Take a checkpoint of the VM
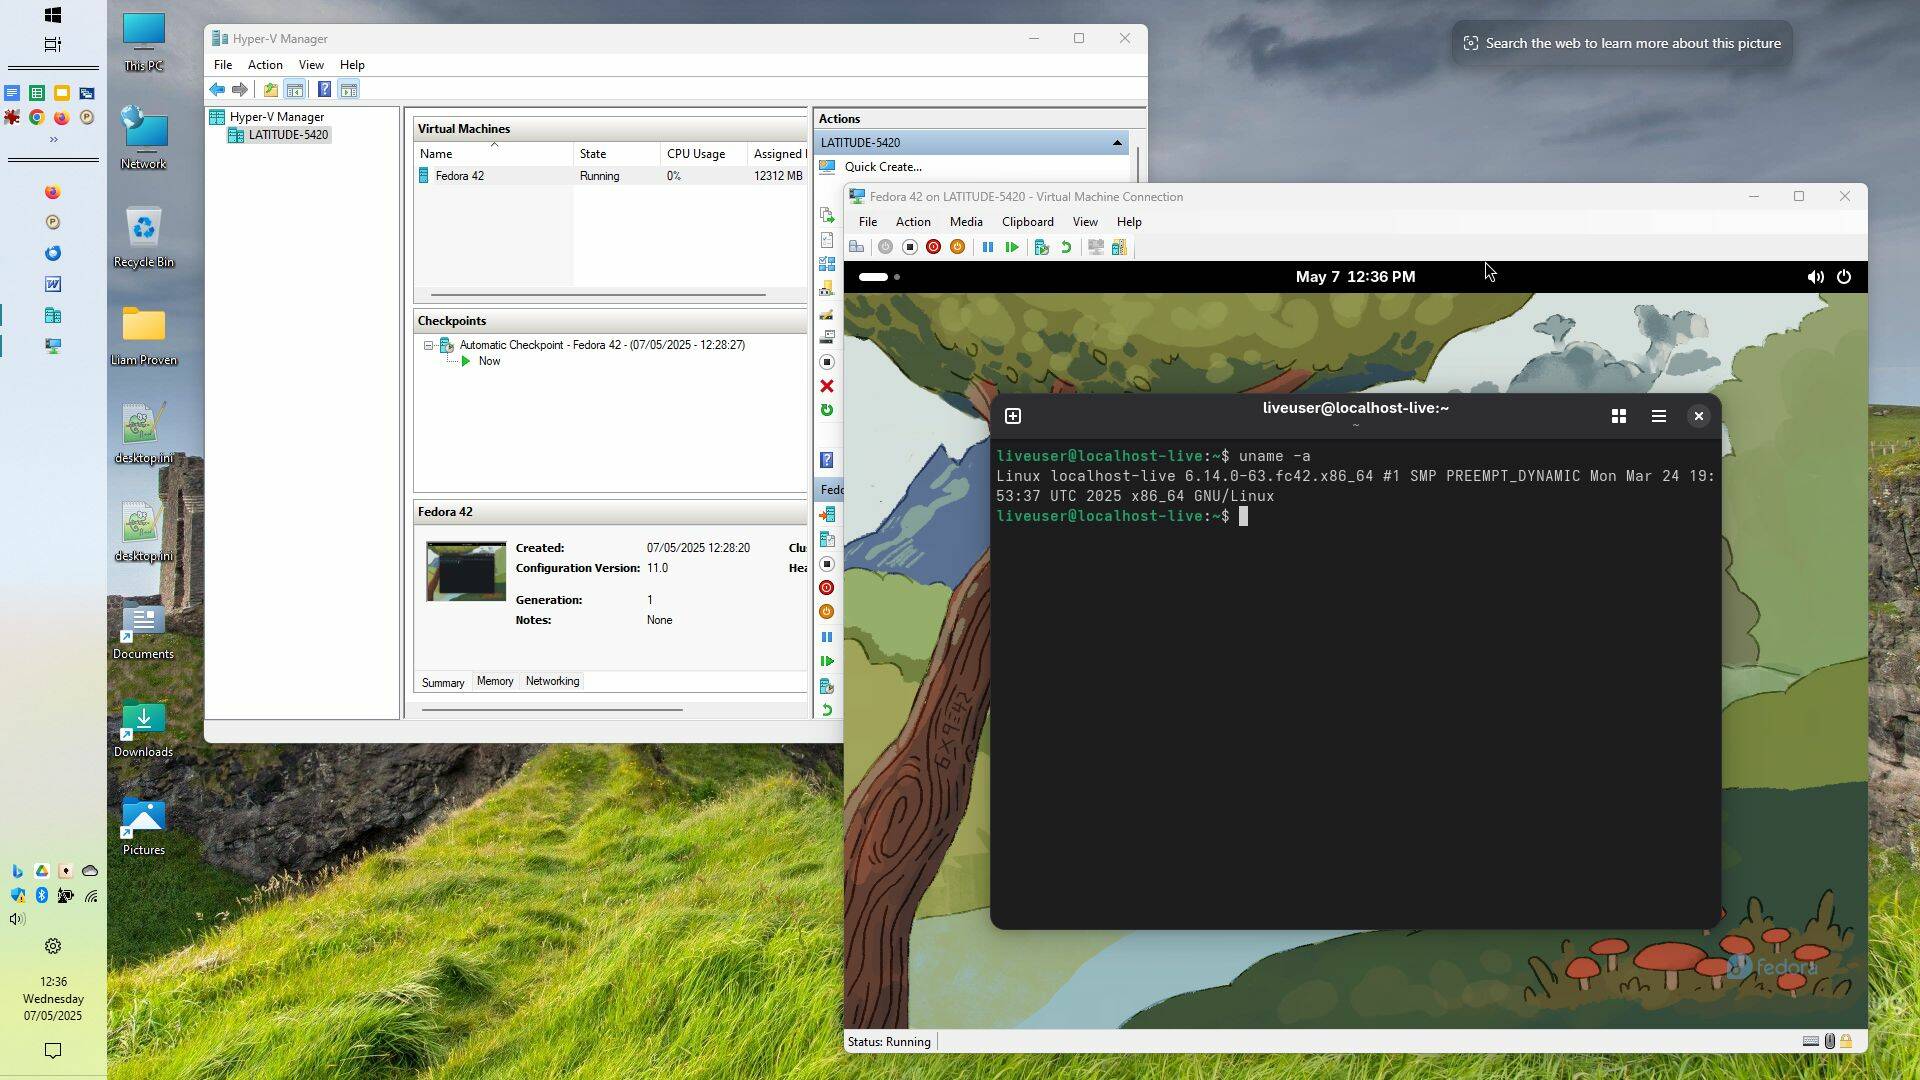 pyautogui.click(x=1040, y=247)
